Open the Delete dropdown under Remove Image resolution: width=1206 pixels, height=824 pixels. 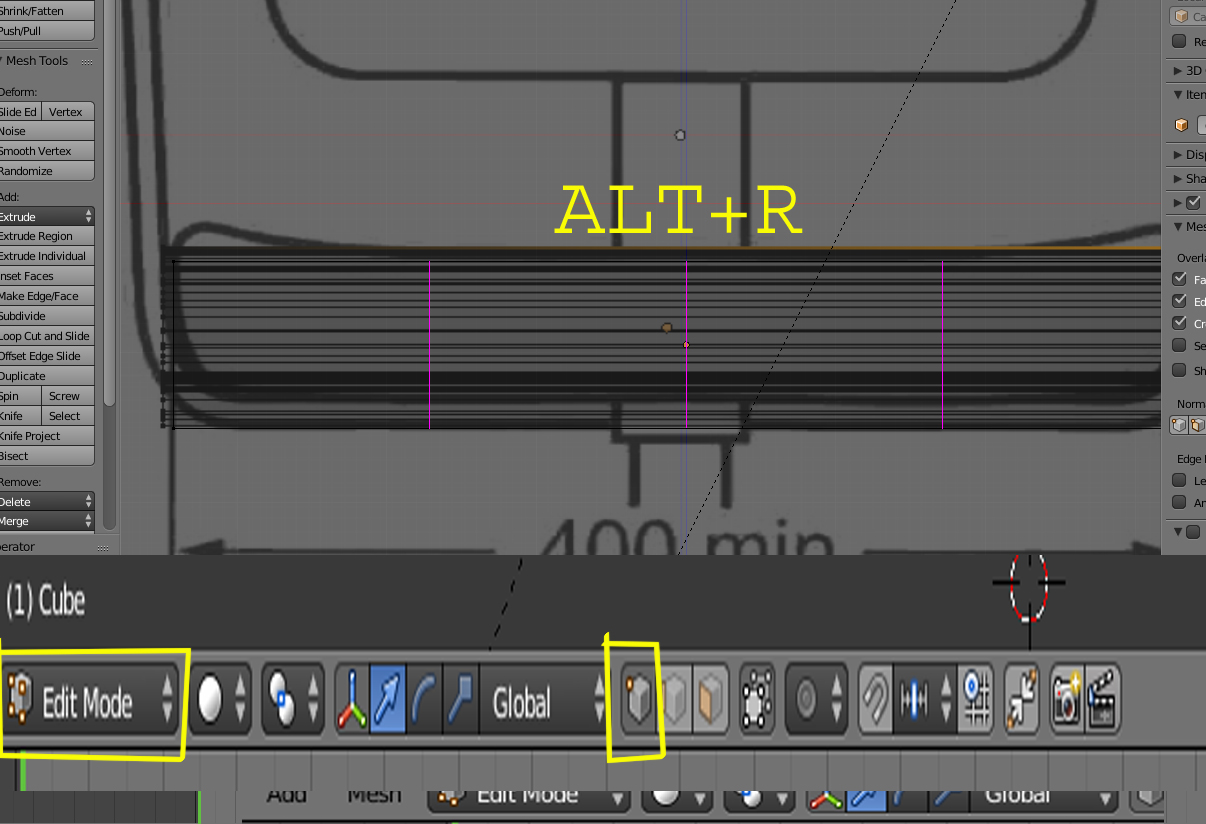click(47, 501)
